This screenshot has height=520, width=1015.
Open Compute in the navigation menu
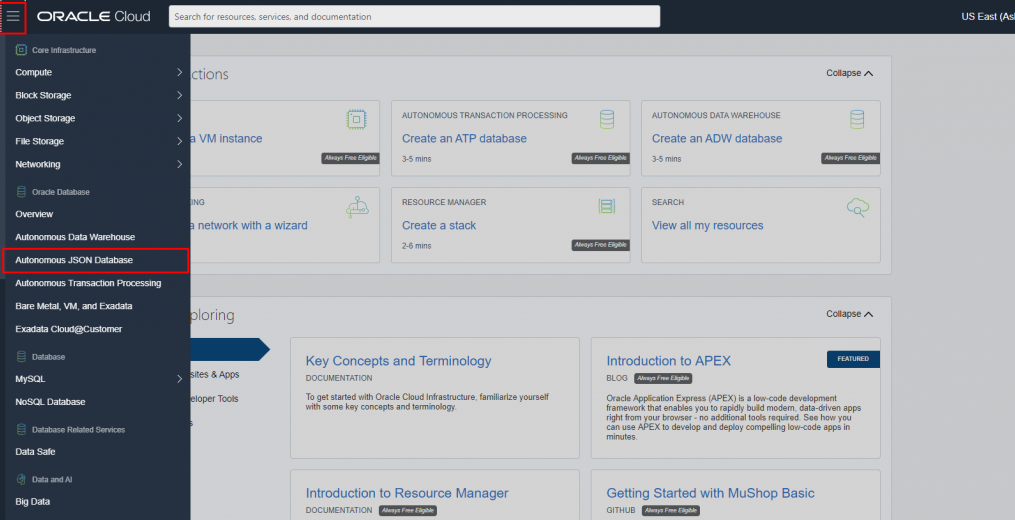(34, 72)
